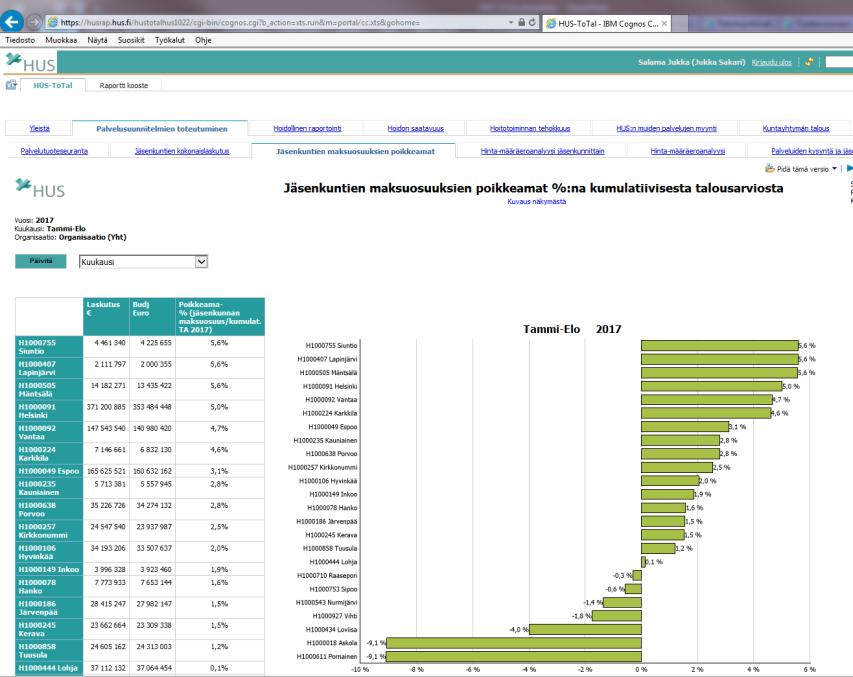This screenshot has height=677, width=853.
Task: Click the Kuvaus näkymästä link
Action: (536, 201)
